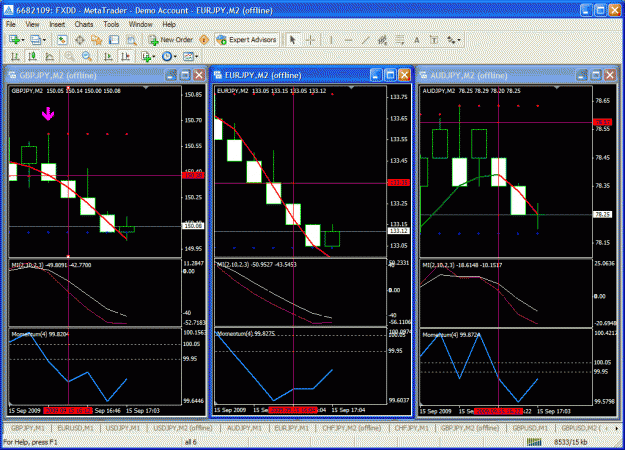The width and height of the screenshot is (625, 450).
Task: Click the magenta down arrow on GBPJPY chart
Action: pyautogui.click(x=48, y=114)
